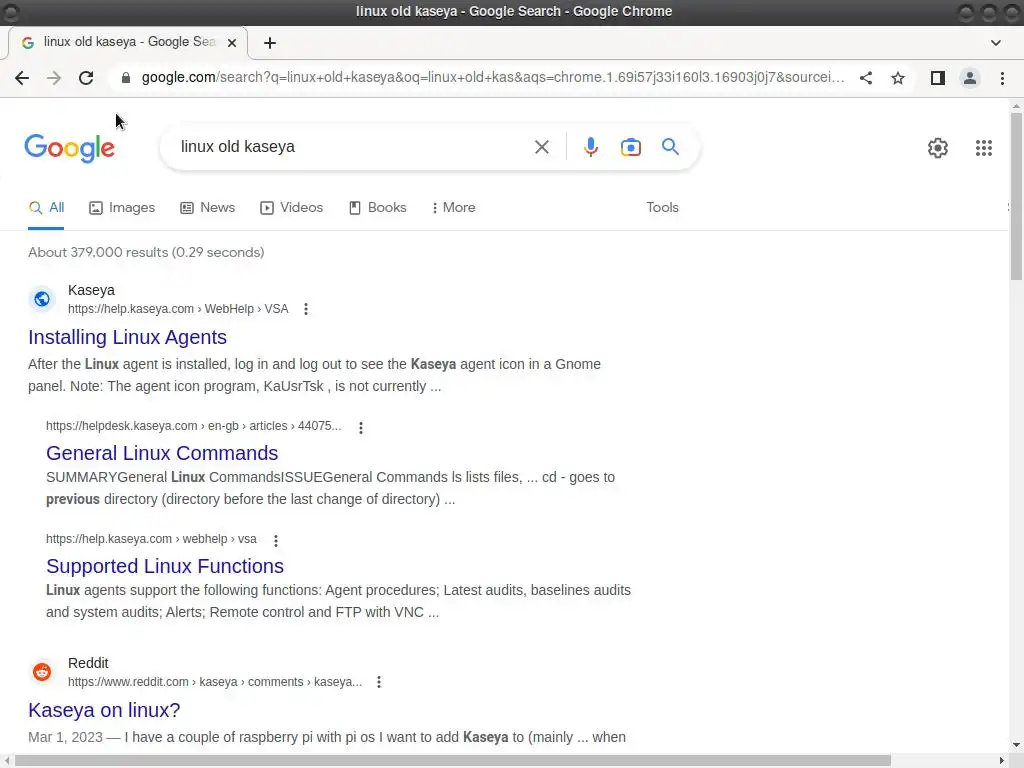Open the 'Supported Linux Functions' result

[165, 566]
